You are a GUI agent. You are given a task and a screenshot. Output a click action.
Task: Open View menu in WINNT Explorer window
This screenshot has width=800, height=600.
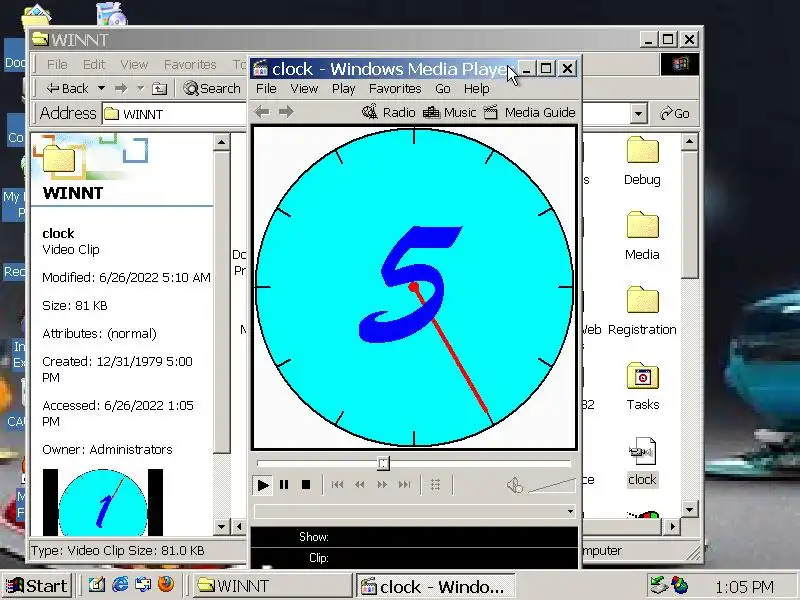click(134, 65)
